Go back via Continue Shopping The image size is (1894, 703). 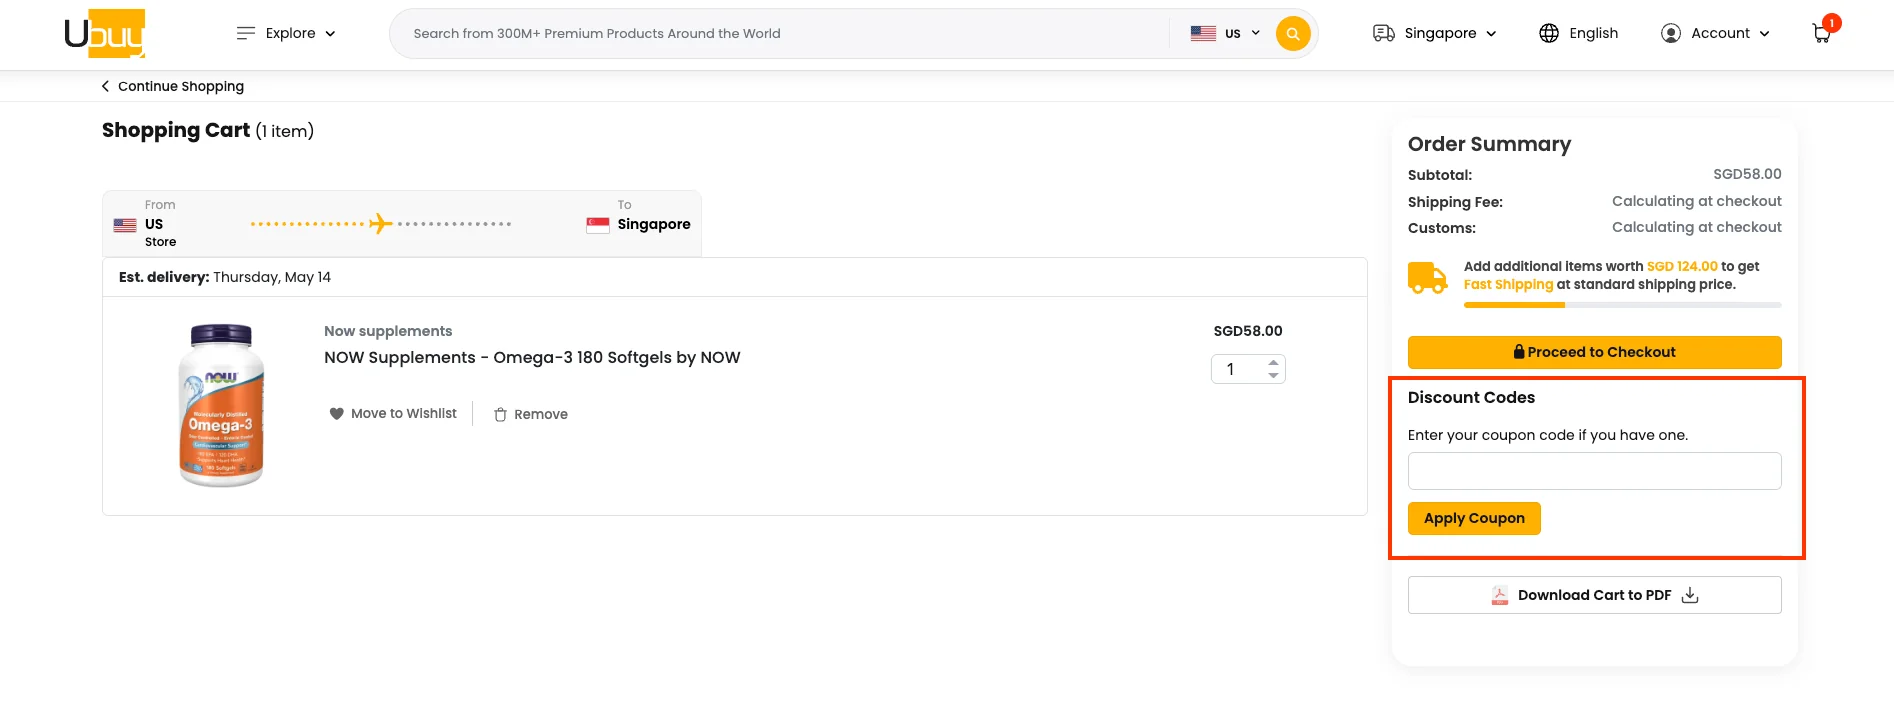point(173,86)
